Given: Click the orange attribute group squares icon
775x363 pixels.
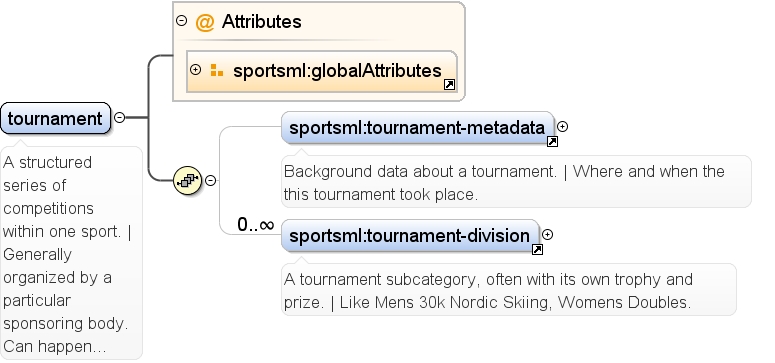Looking at the screenshot, I should (216, 70).
